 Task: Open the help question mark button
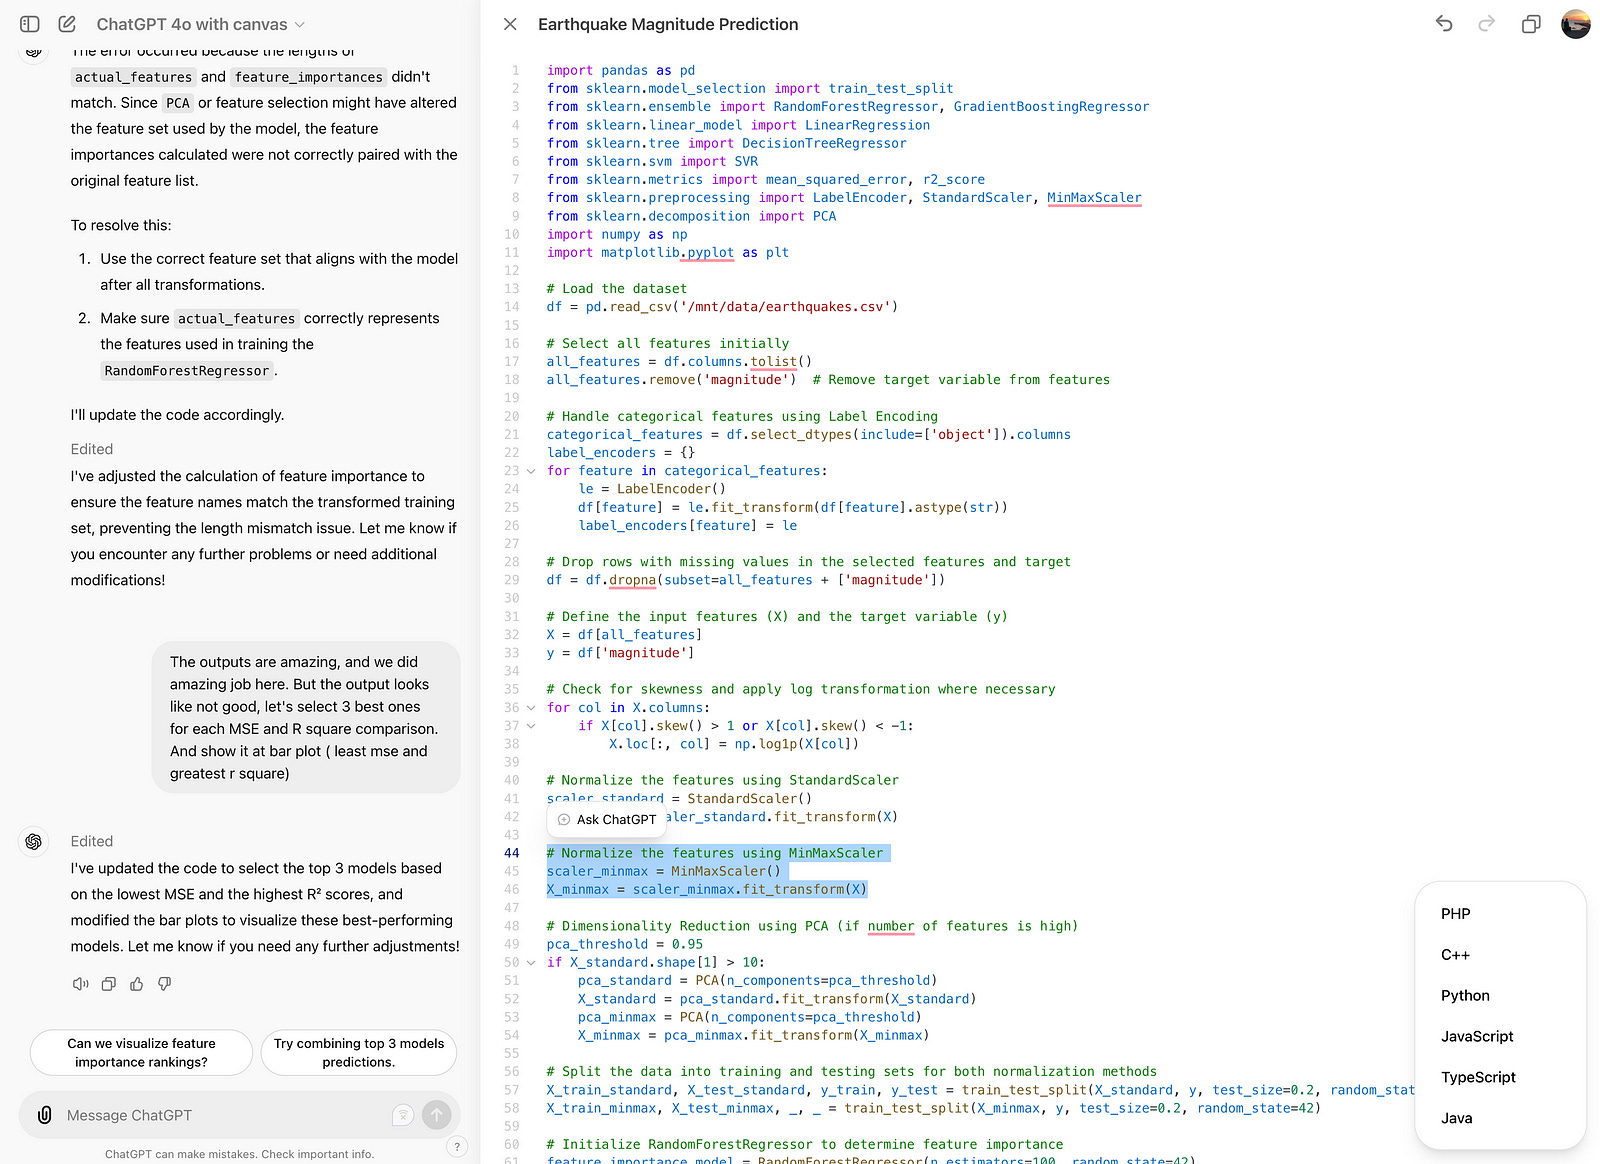457,1147
